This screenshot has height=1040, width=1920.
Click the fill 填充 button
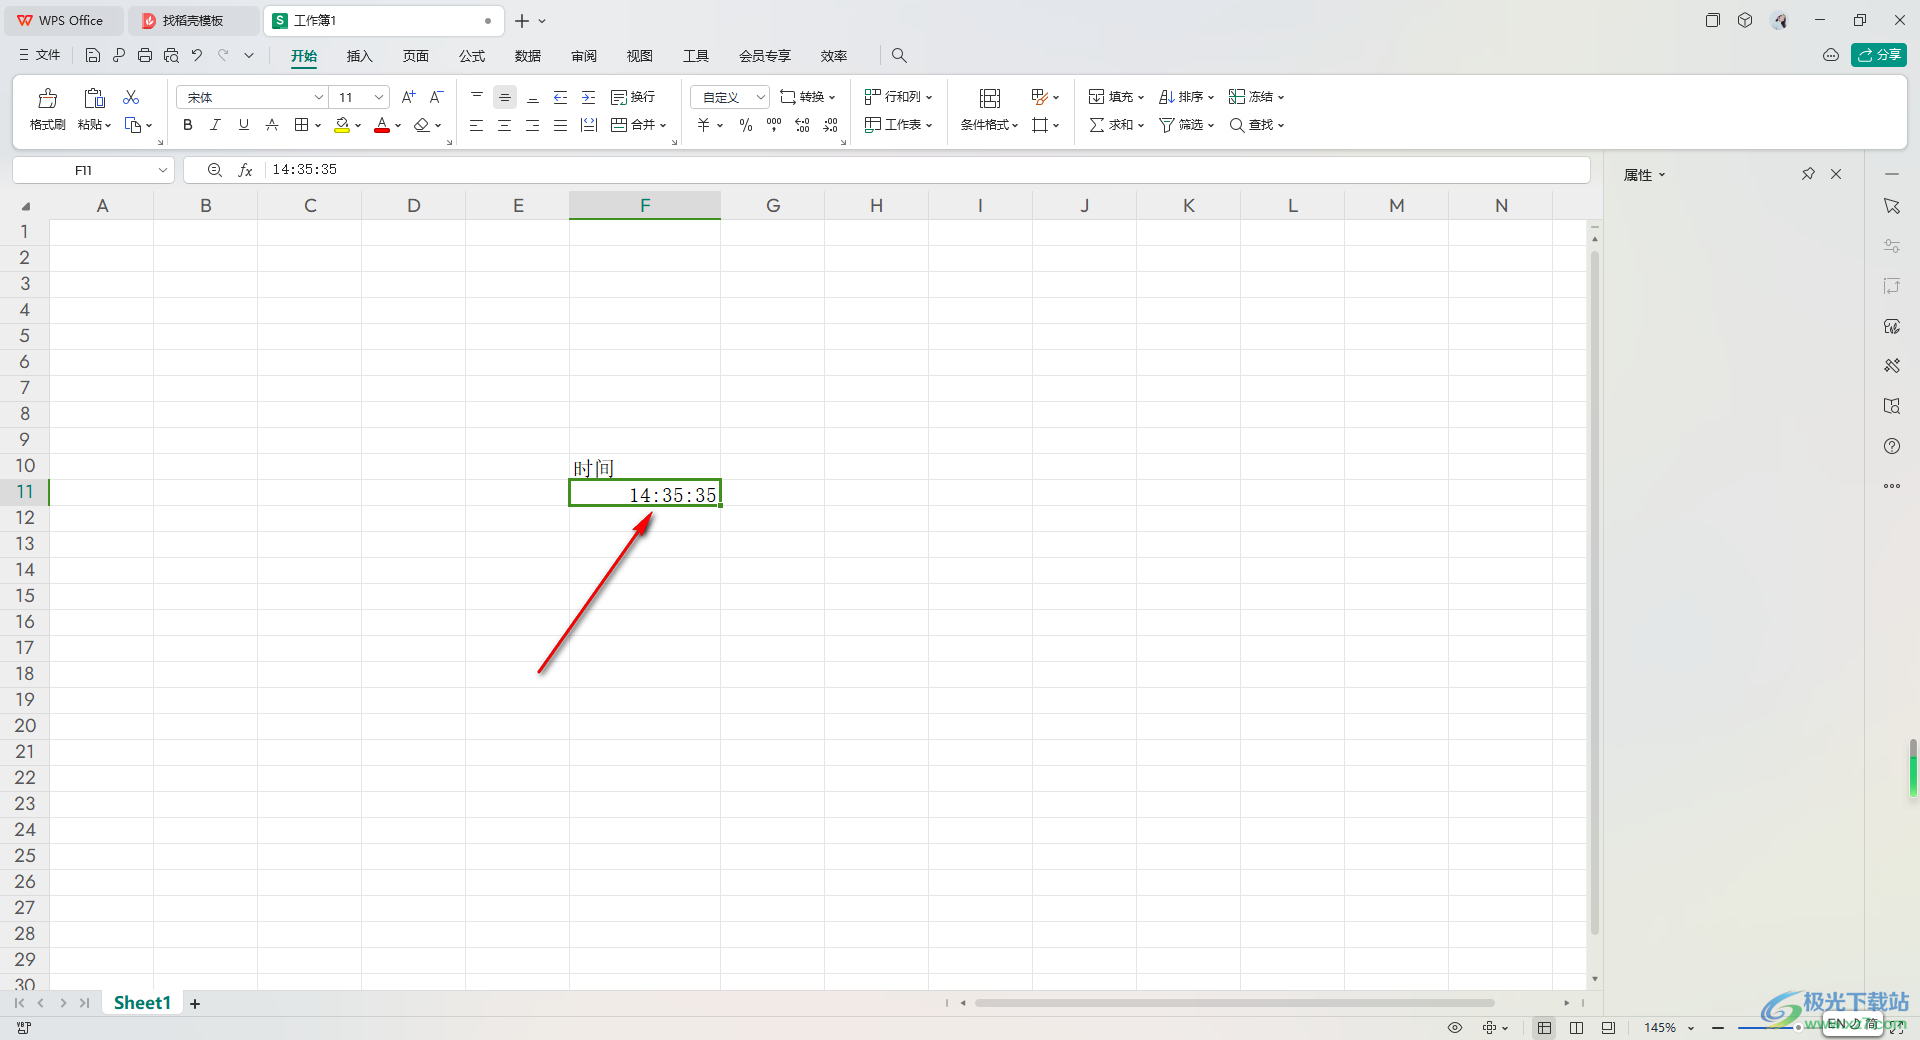pos(1116,97)
